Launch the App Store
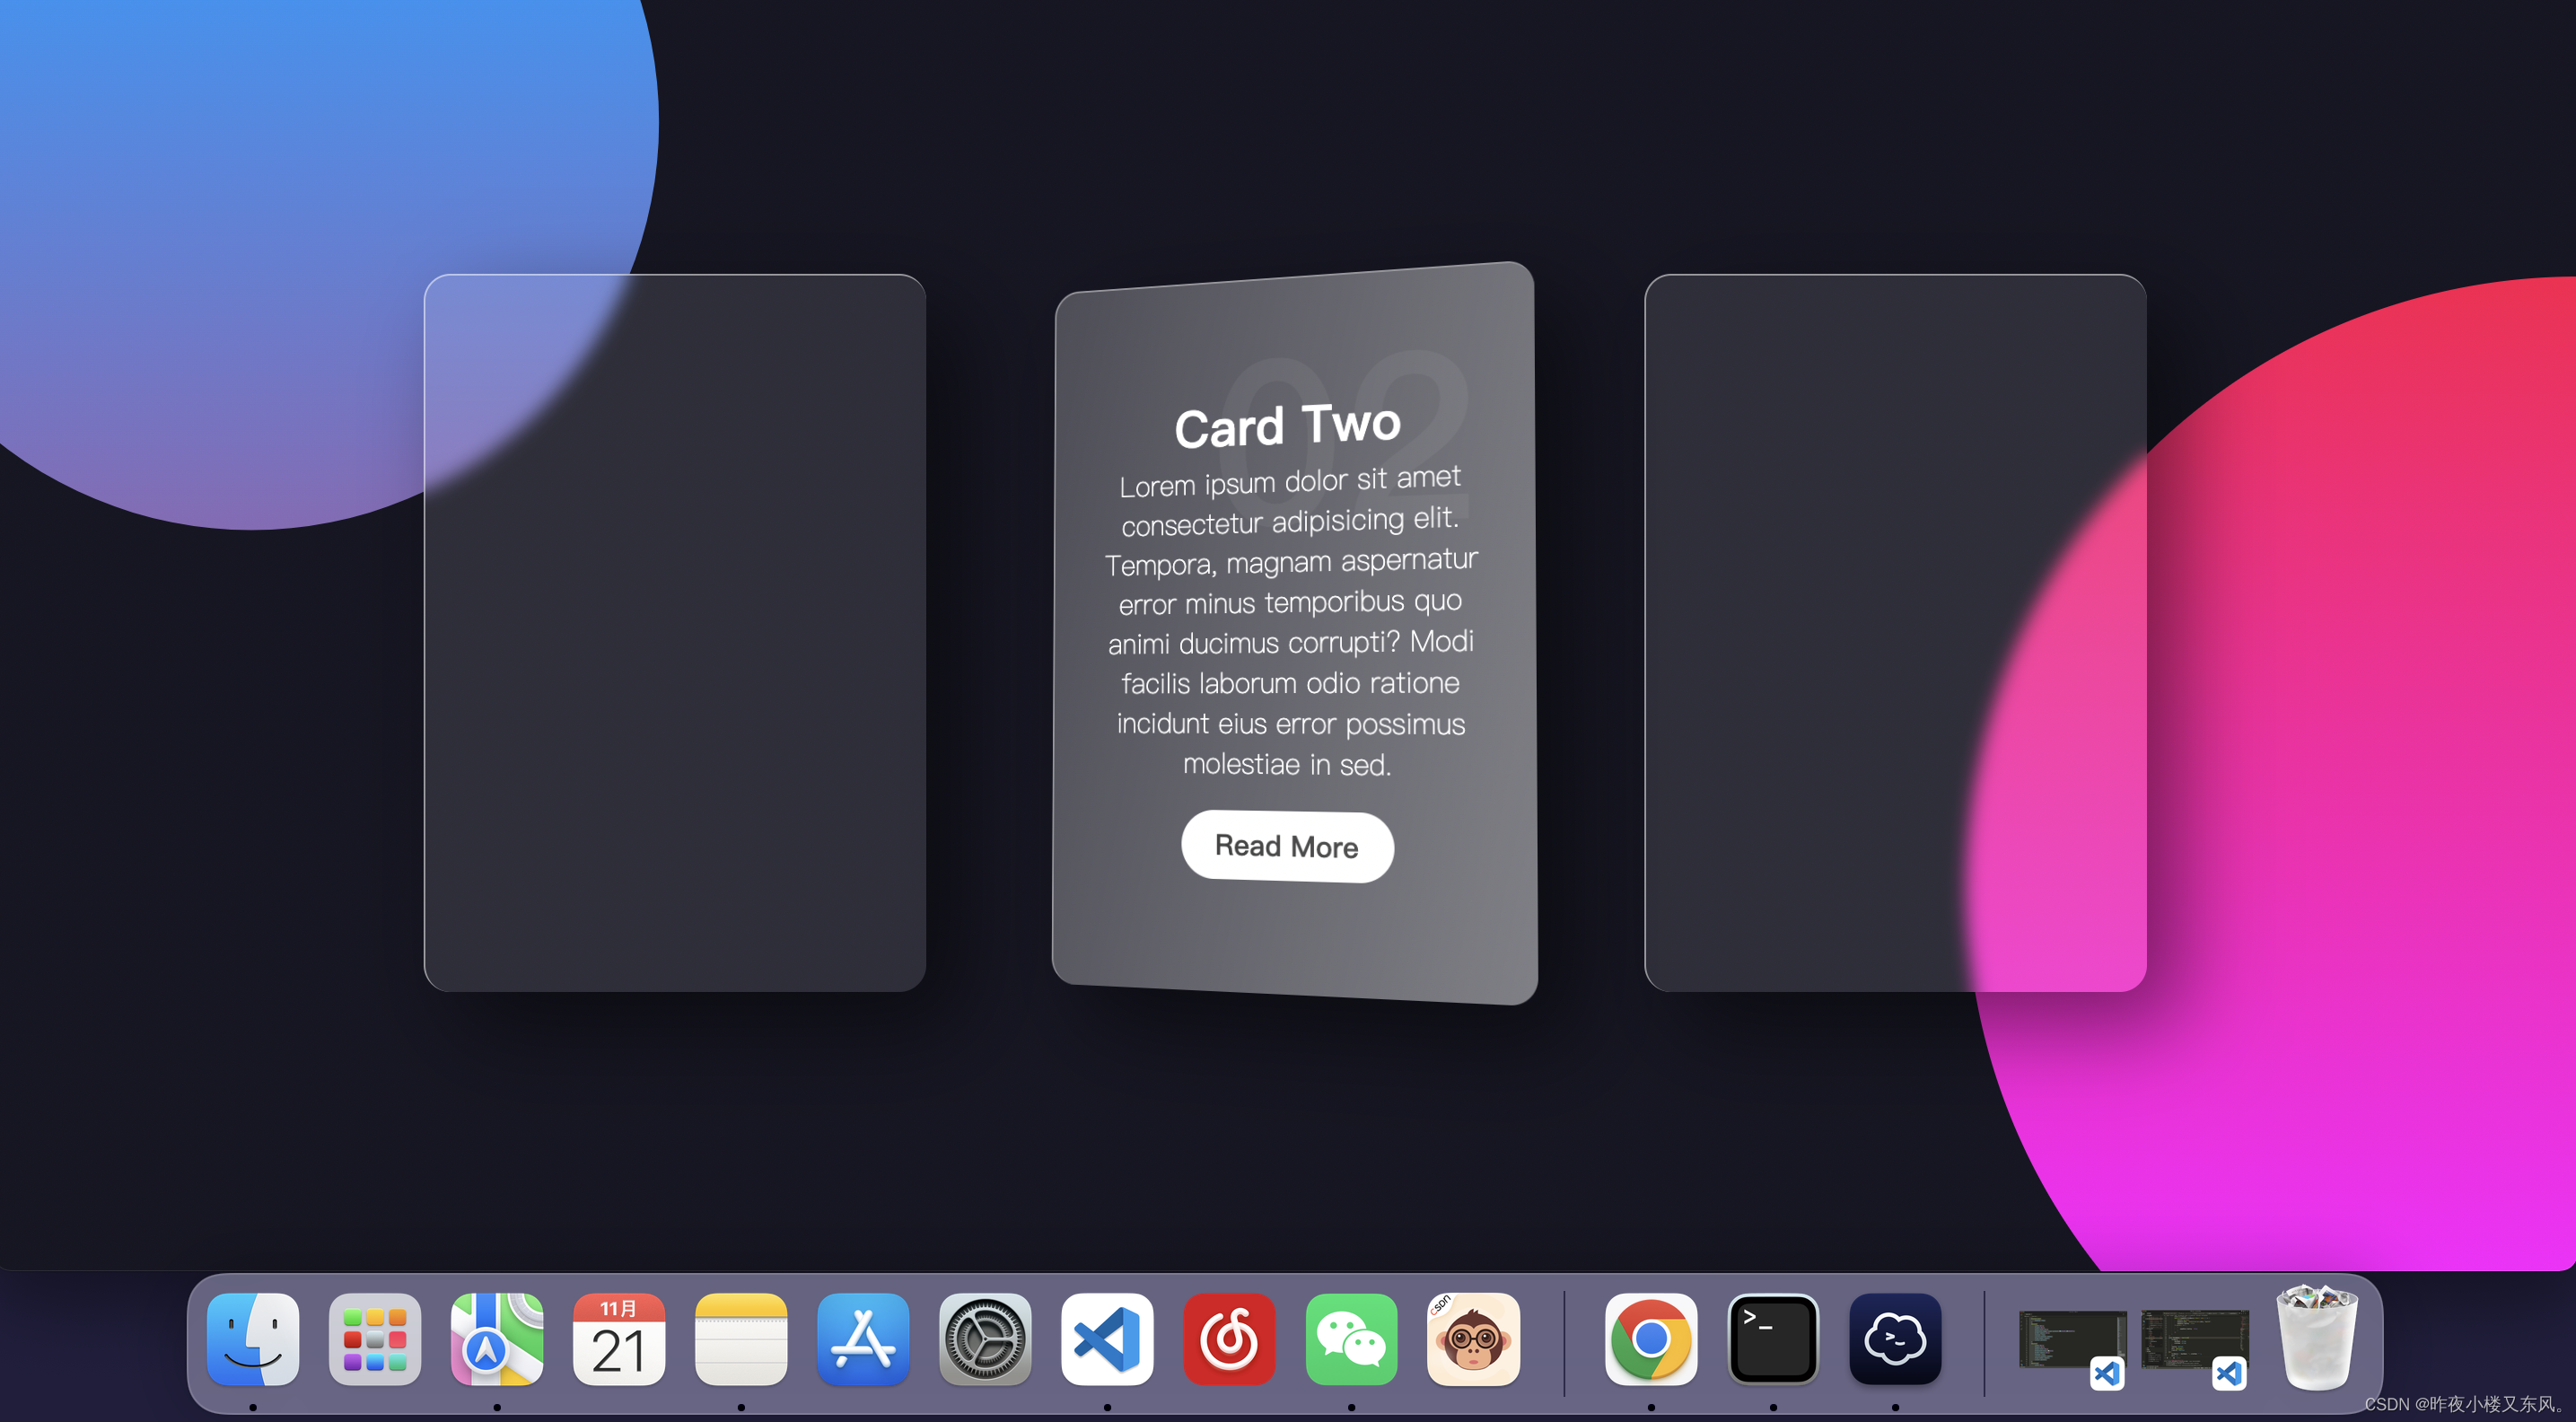The width and height of the screenshot is (2576, 1422). [x=863, y=1339]
